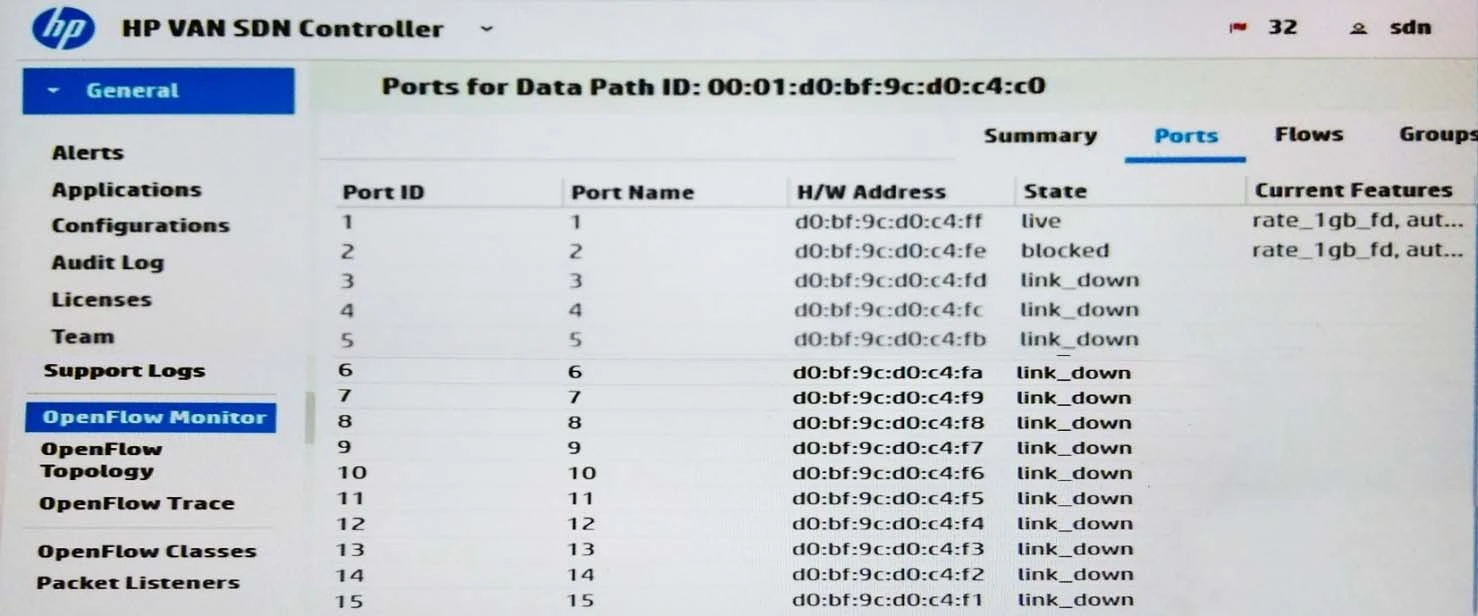
Task: Open Alerts in the sidebar
Action: point(88,153)
